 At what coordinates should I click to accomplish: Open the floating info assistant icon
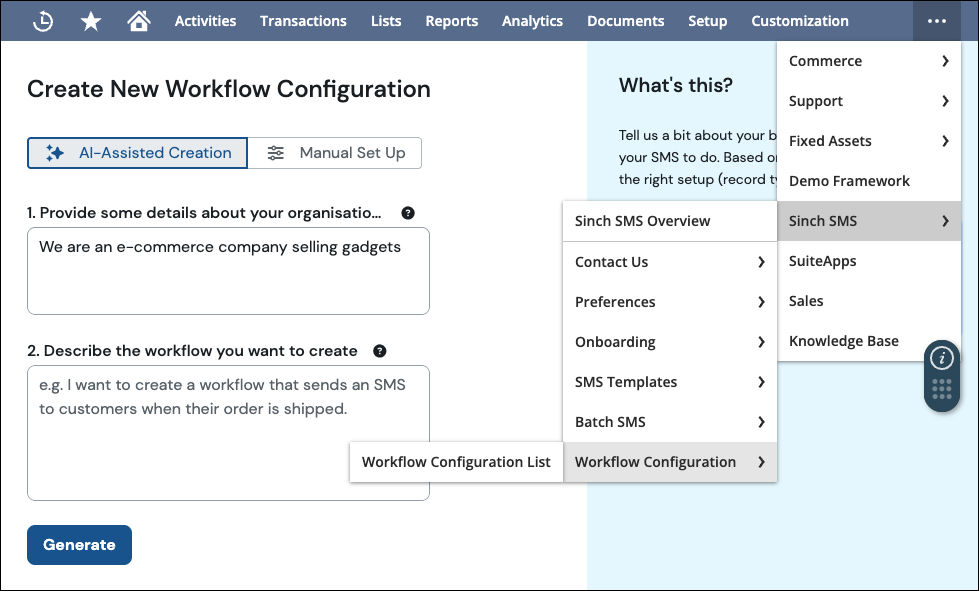click(942, 358)
